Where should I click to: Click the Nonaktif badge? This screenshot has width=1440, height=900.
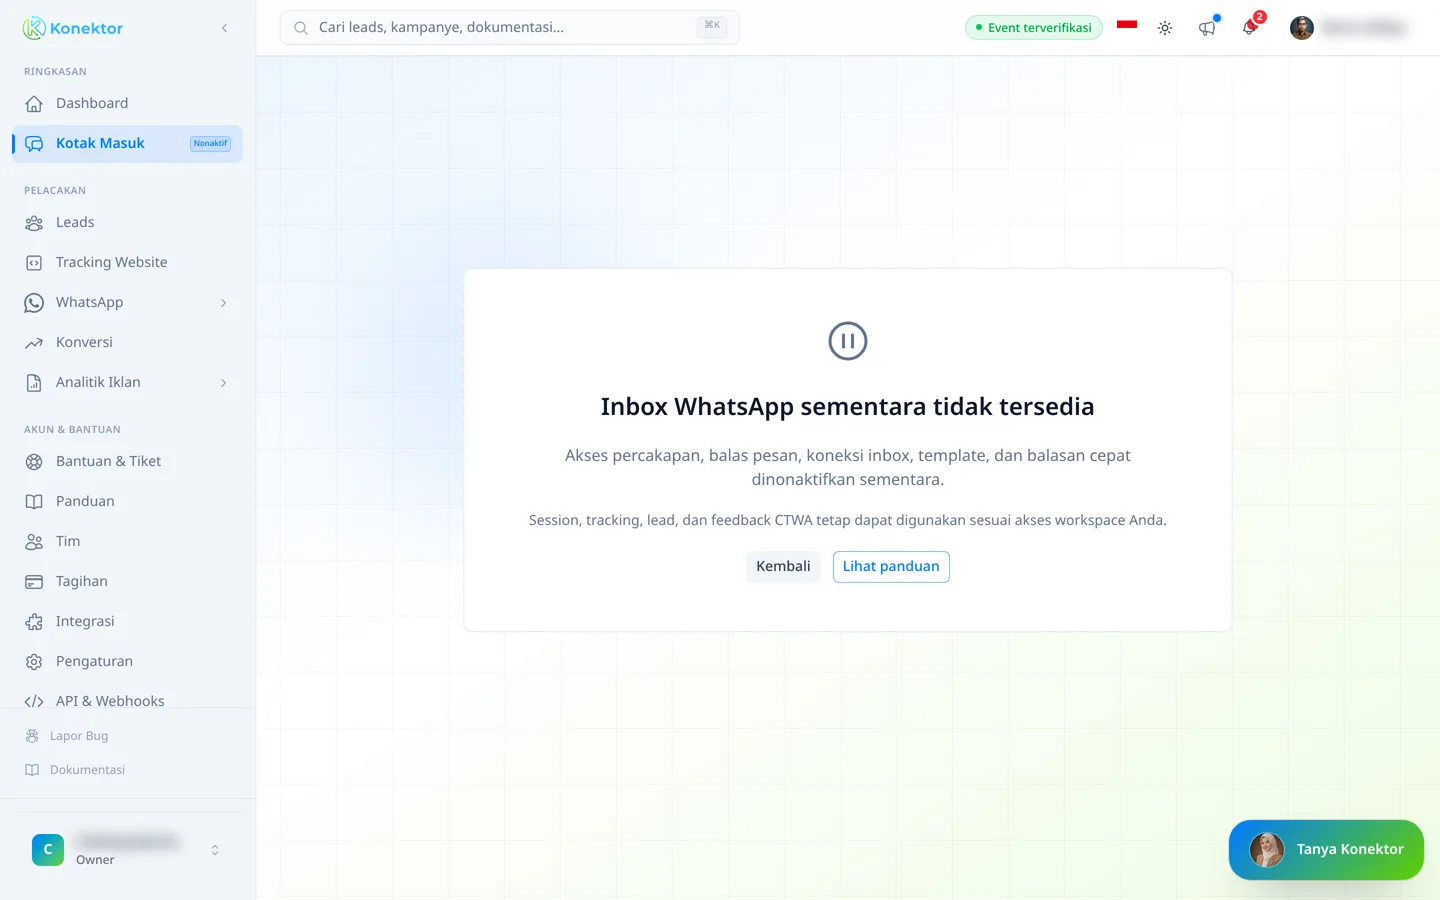tap(210, 143)
